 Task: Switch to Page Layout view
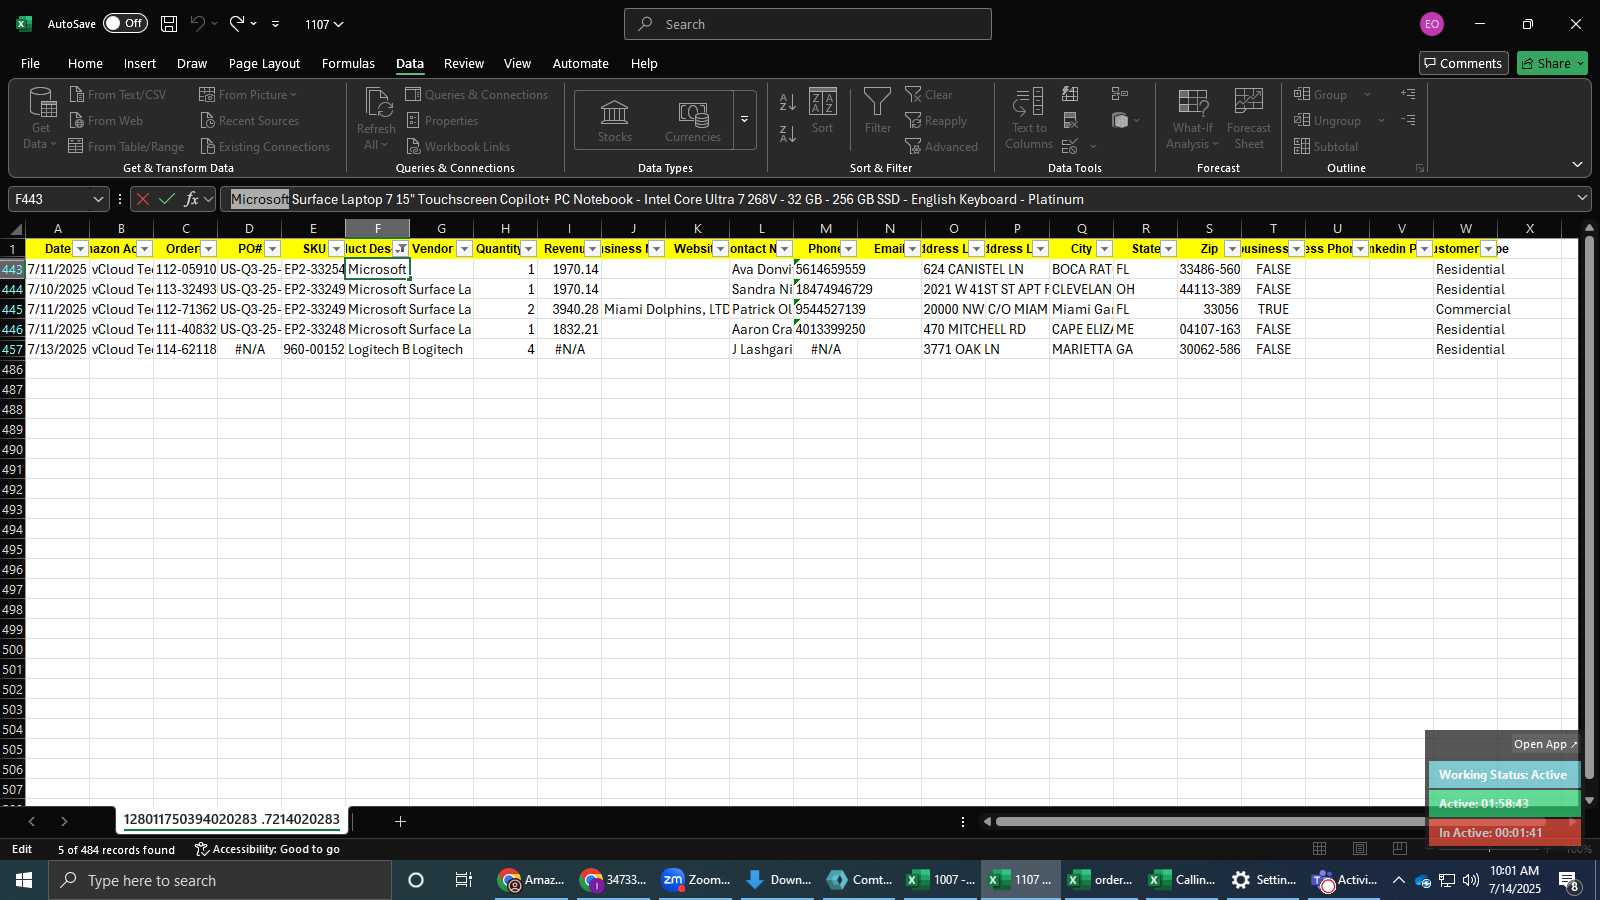tap(1360, 848)
